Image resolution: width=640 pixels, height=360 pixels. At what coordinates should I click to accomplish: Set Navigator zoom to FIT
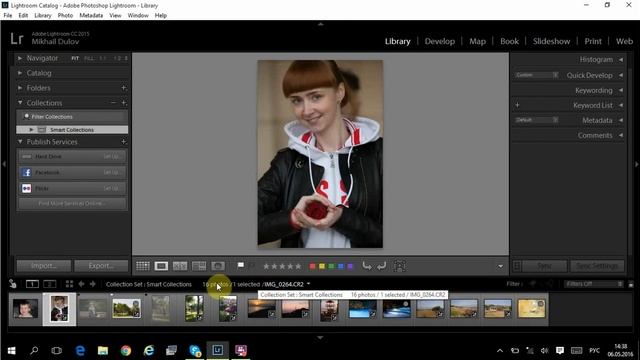[x=75, y=58]
